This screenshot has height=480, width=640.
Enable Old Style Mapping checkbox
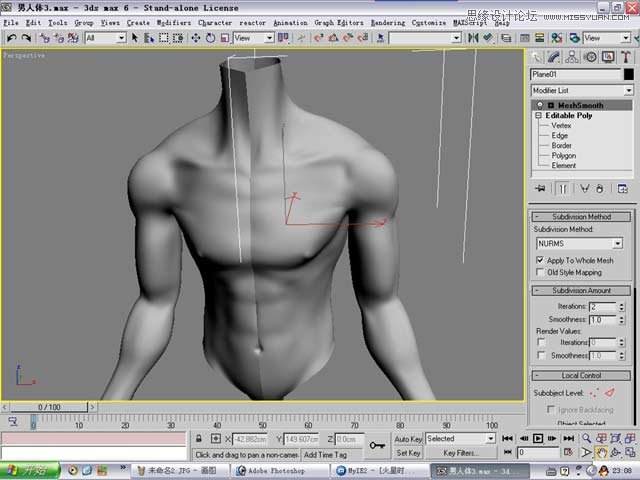(541, 272)
